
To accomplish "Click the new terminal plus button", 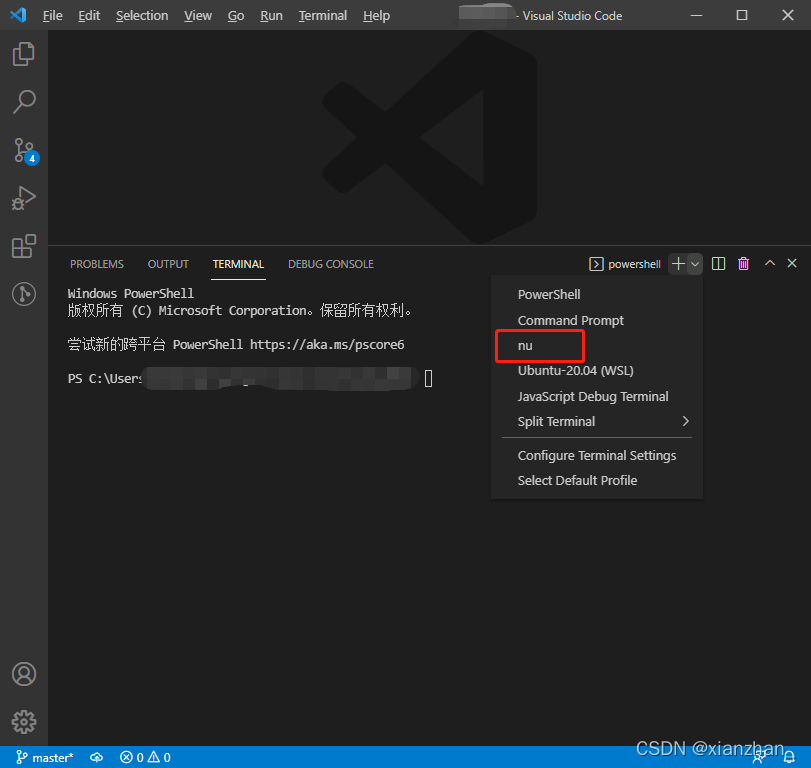I will 678,264.
